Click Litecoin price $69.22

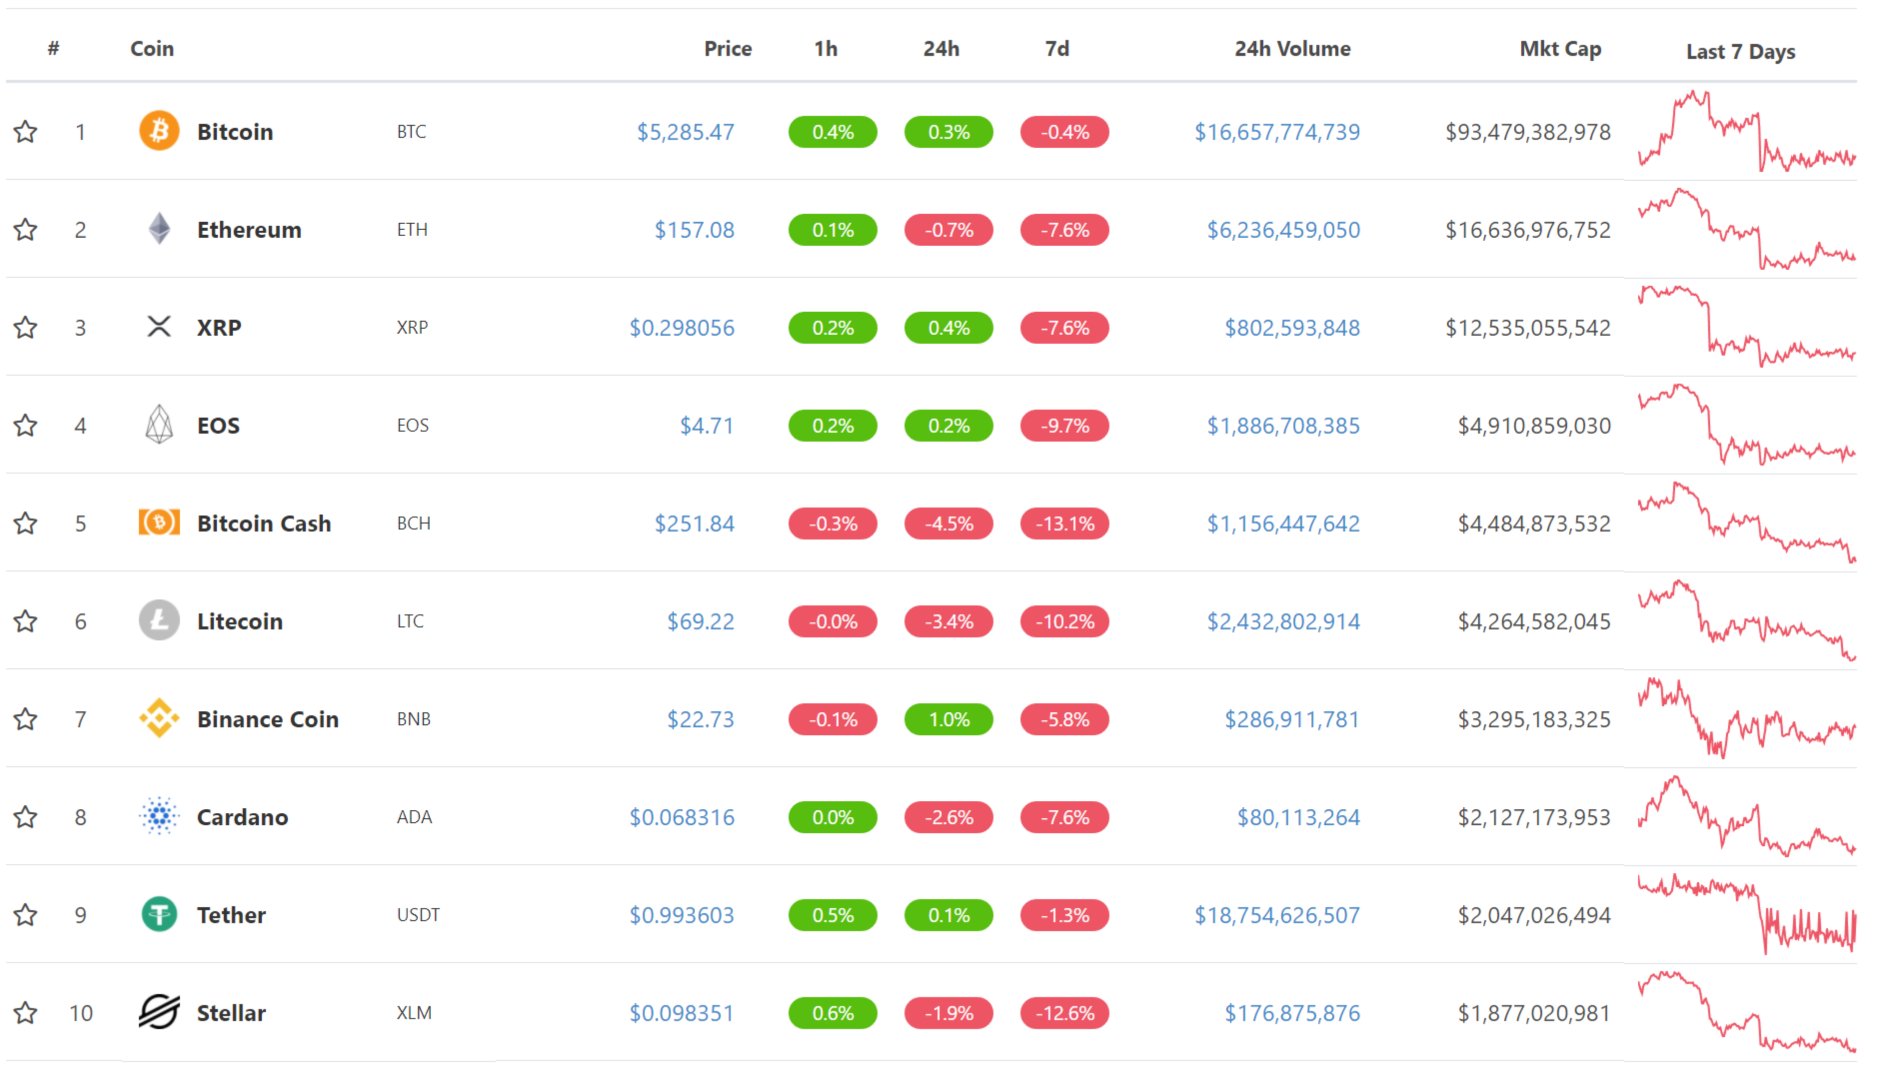(700, 621)
